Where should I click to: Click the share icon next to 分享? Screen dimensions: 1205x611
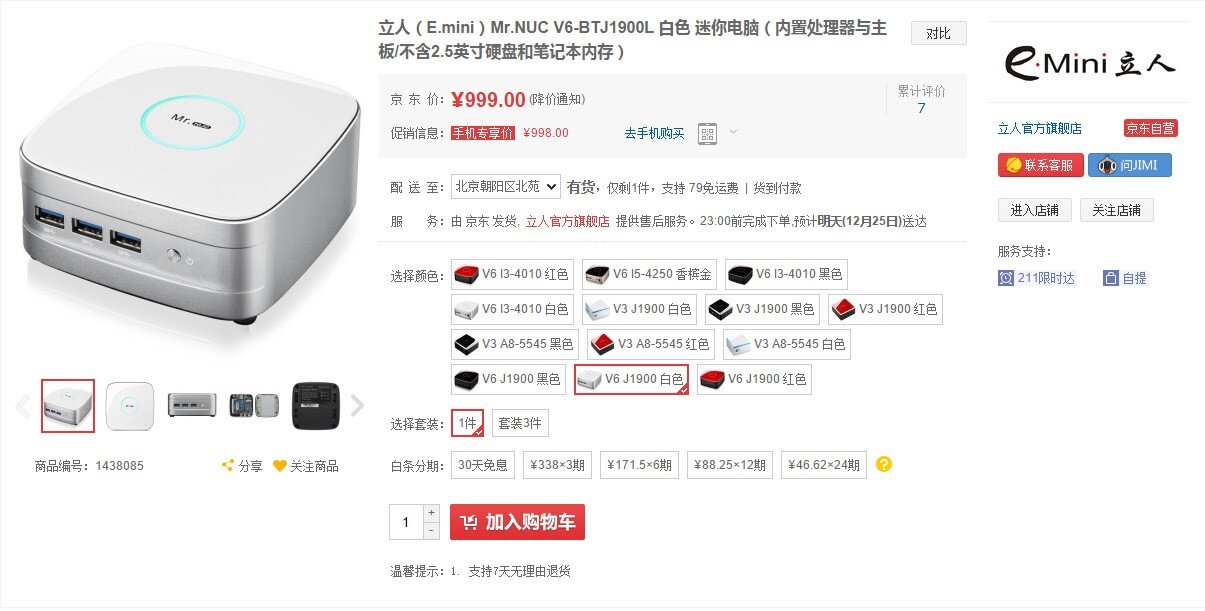coord(228,466)
